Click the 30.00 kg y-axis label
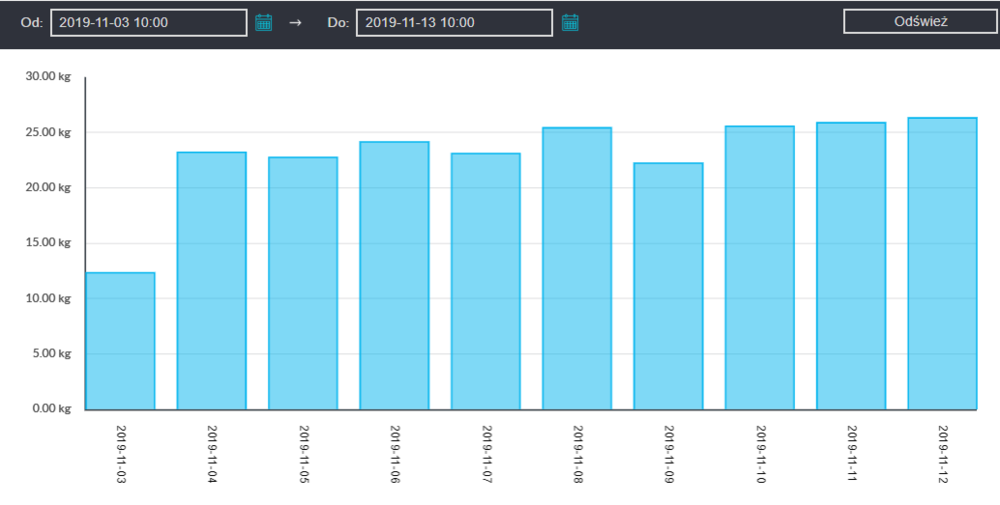Screen dimensions: 1000x505 pyautogui.click(x=49, y=77)
